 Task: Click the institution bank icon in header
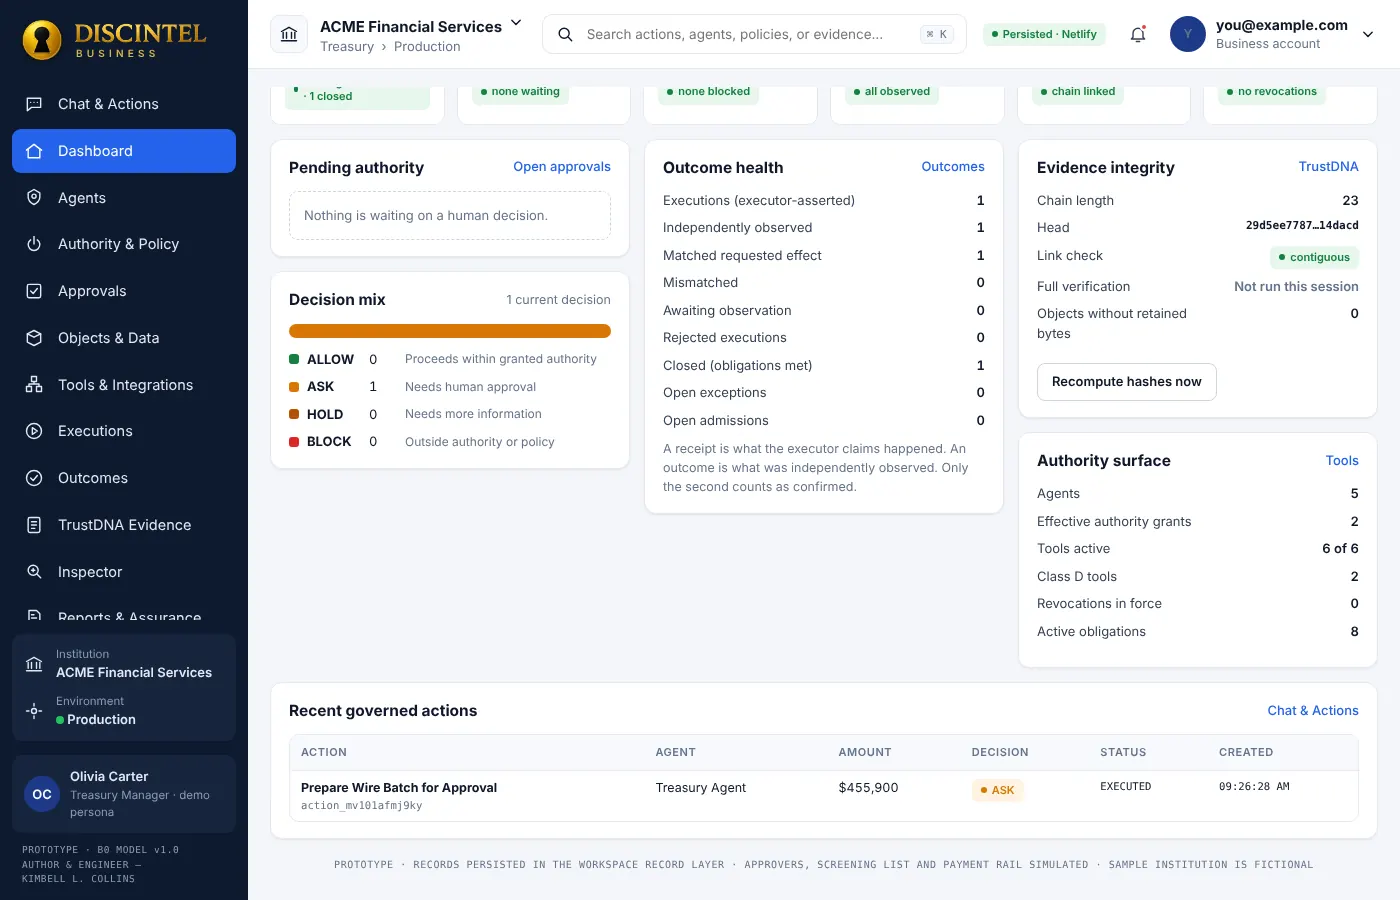[x=289, y=34]
